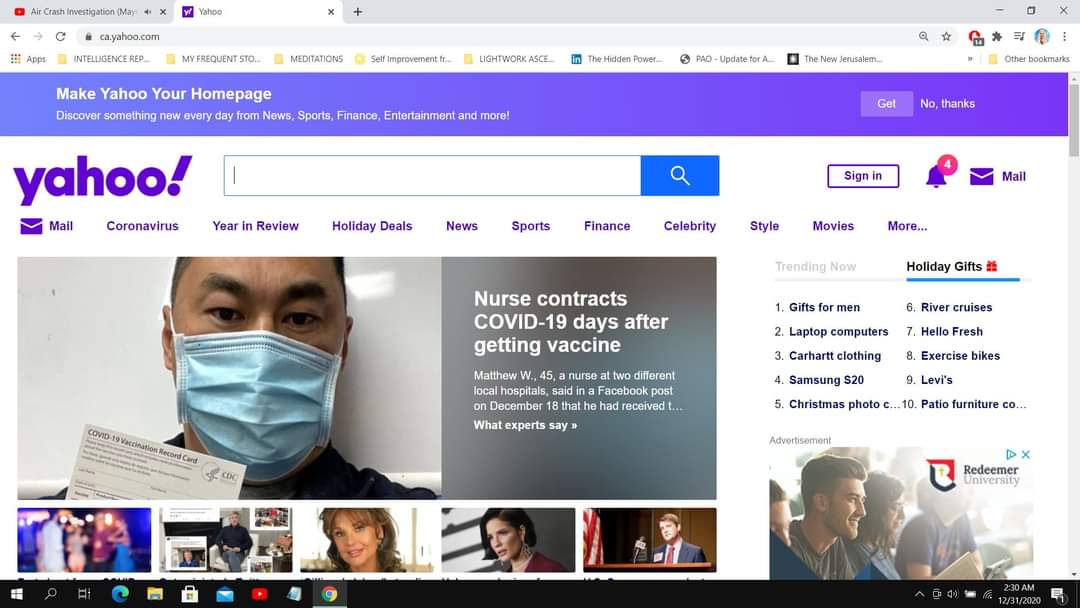The width and height of the screenshot is (1080, 608).
Task: Close the Redeemer University ad
Action: (x=1026, y=454)
